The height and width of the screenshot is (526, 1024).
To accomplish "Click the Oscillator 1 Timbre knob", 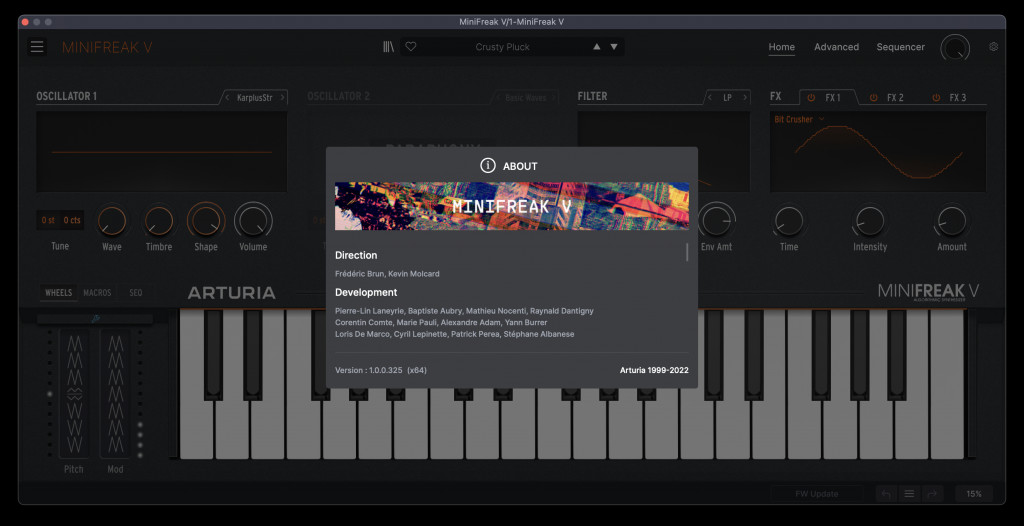I will point(159,221).
